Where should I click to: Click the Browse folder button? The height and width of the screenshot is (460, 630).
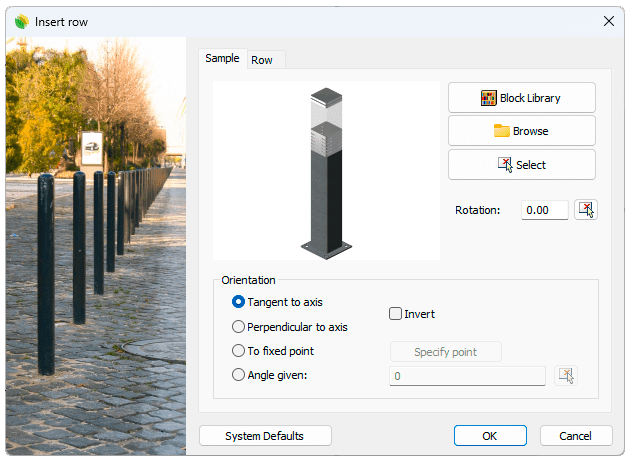click(x=521, y=131)
